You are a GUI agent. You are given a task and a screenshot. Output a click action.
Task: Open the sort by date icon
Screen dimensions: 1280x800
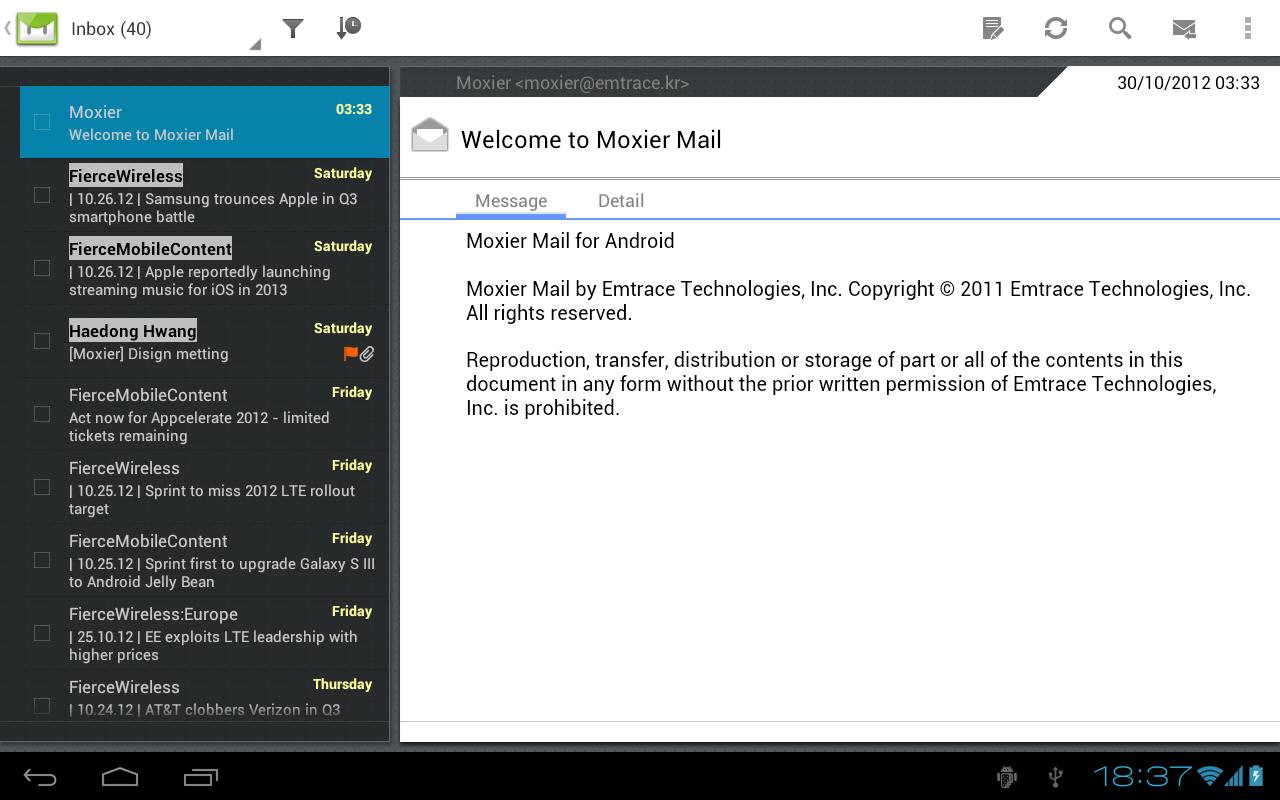point(348,28)
